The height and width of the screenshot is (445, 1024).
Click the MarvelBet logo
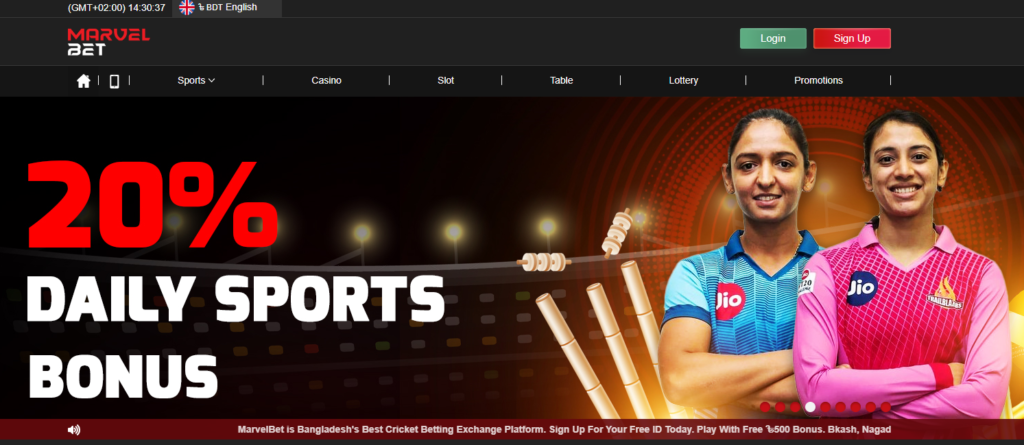pos(108,41)
